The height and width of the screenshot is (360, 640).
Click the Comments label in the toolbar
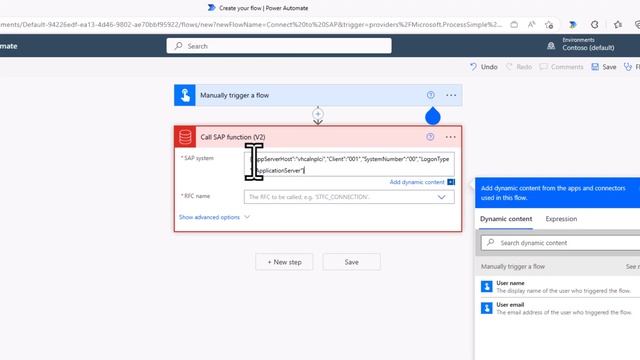coord(567,67)
